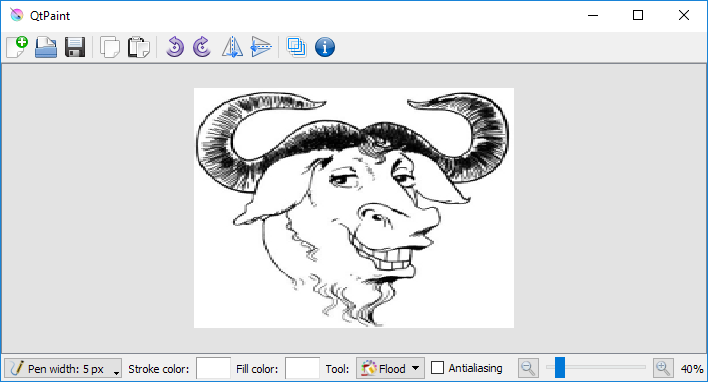Viewport: 708px width, 382px height.
Task: Paste from clipboard using the toolbar icon
Action: click(x=138, y=47)
